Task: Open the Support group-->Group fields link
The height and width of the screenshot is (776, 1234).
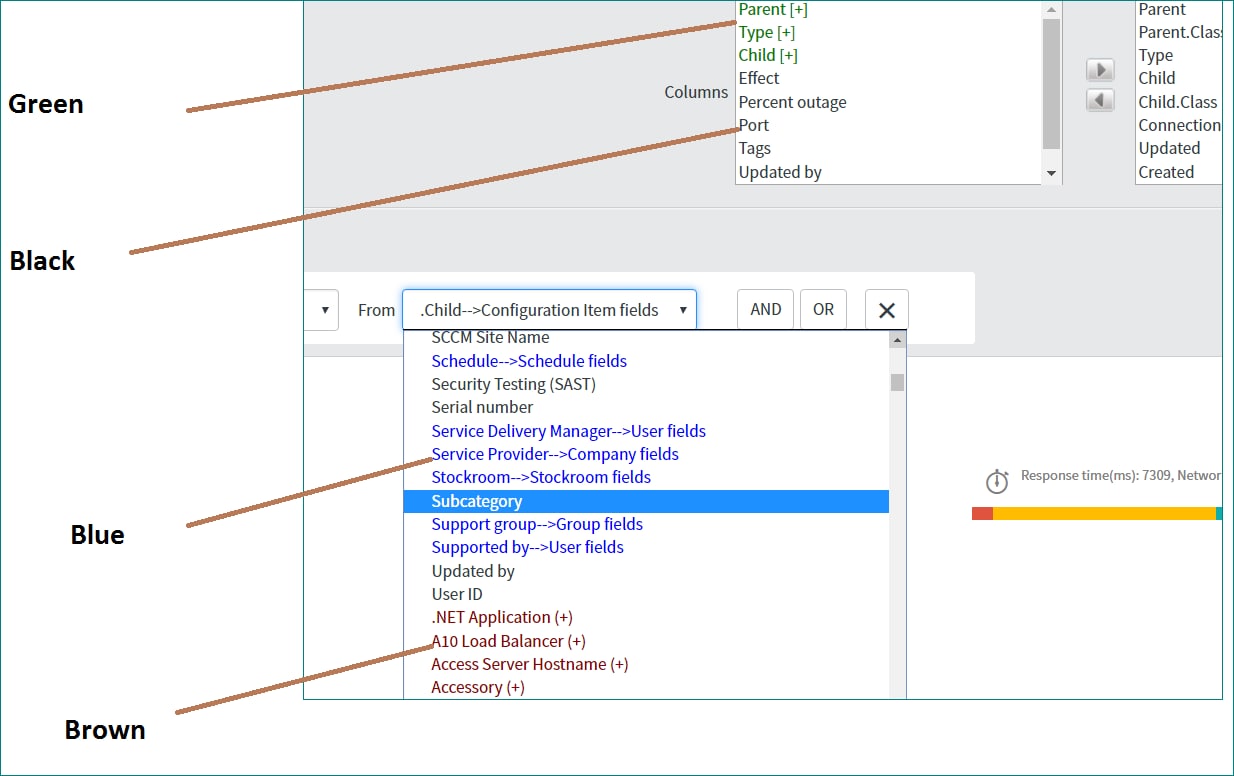Action: (536, 523)
